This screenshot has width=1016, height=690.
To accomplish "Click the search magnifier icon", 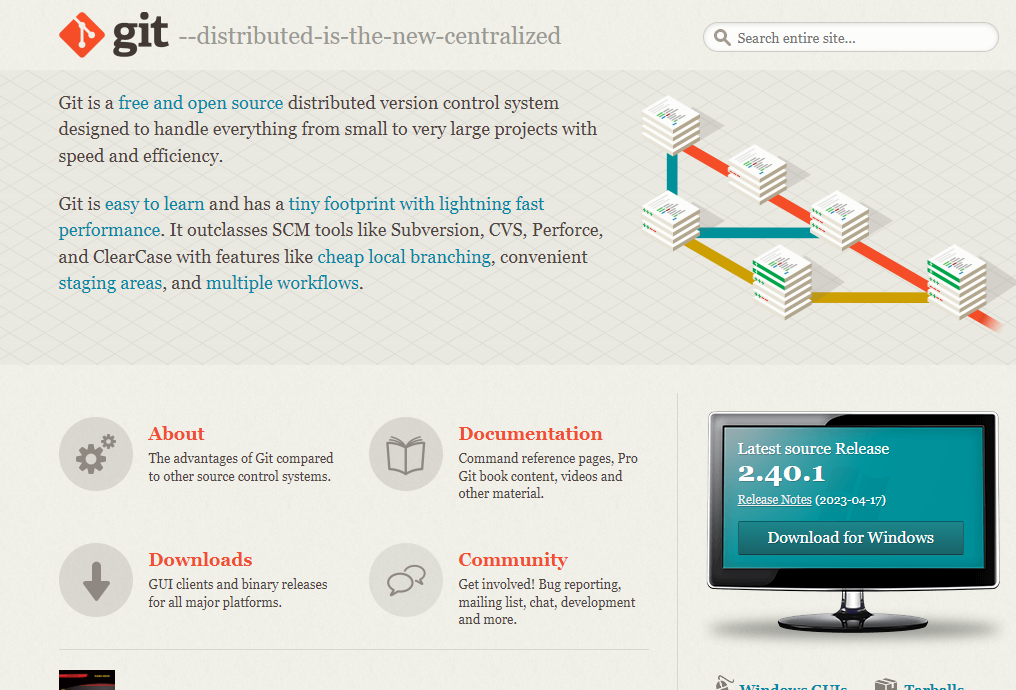I will (x=722, y=38).
